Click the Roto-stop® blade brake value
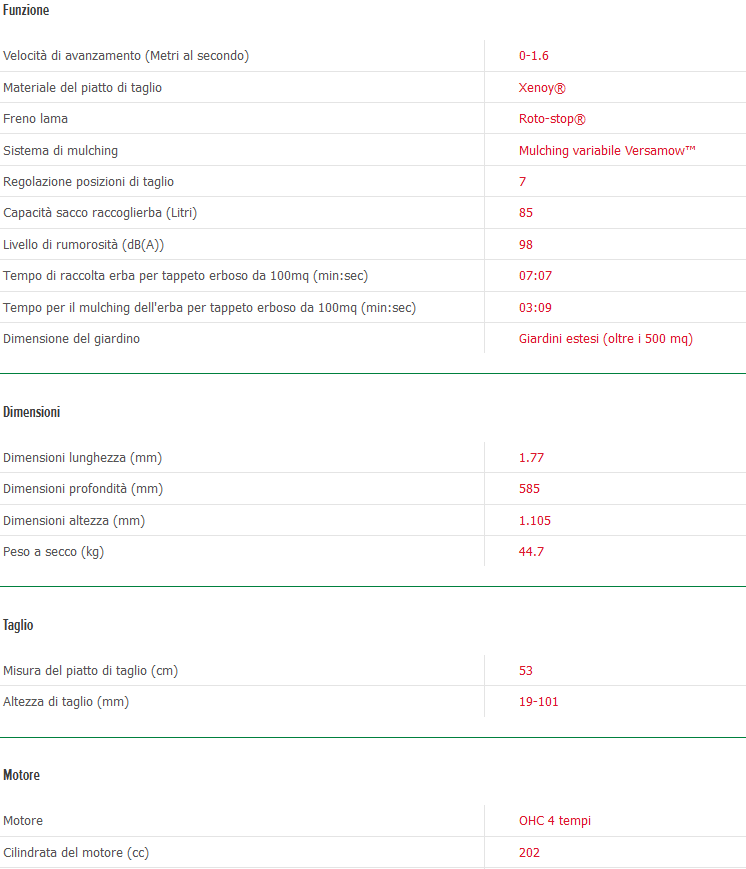This screenshot has height=869, width=746. [x=552, y=119]
